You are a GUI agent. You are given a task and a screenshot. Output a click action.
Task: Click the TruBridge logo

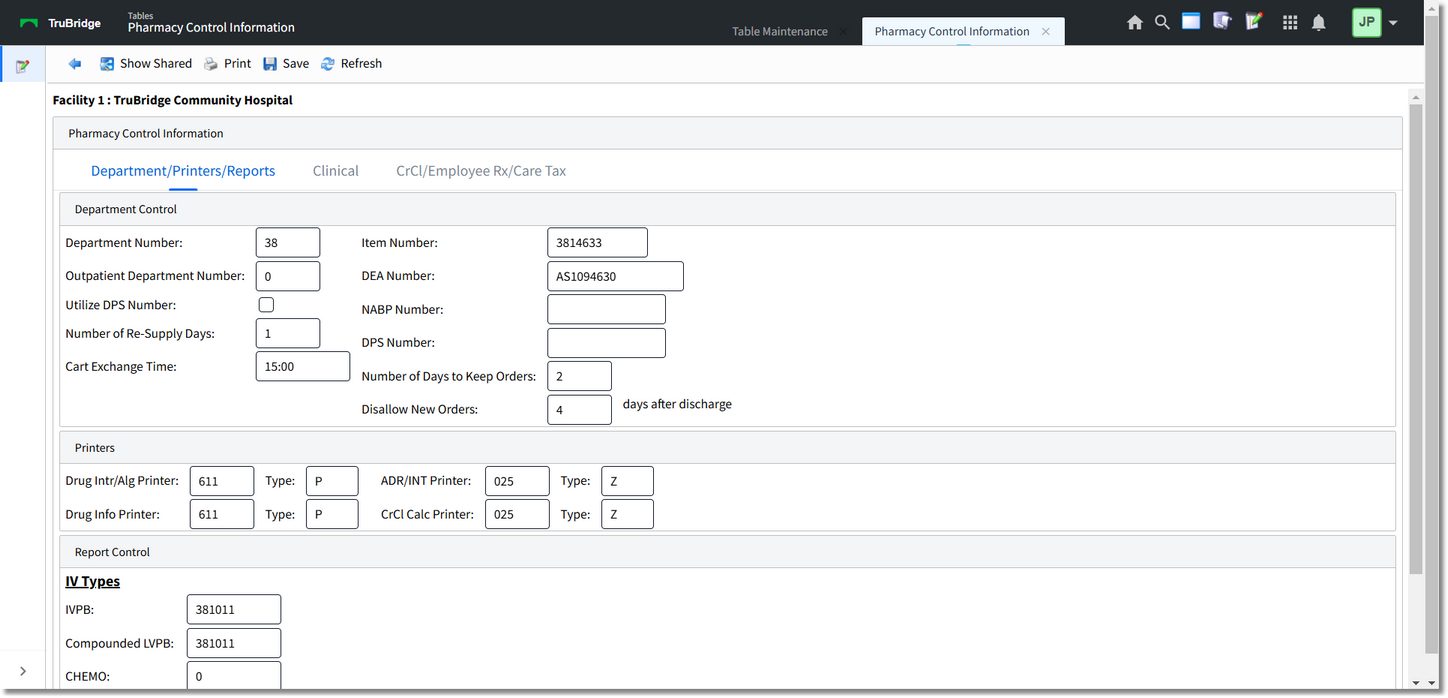(x=60, y=23)
